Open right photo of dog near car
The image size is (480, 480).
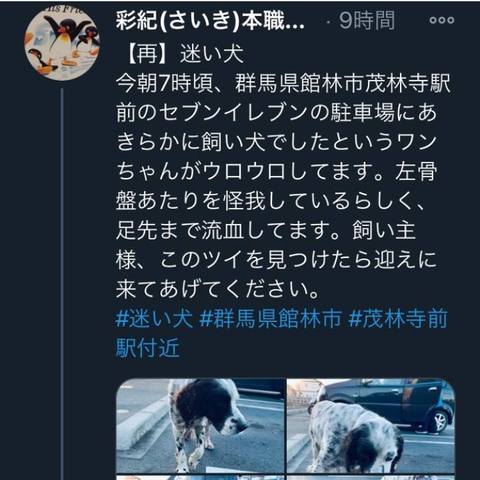(371, 426)
